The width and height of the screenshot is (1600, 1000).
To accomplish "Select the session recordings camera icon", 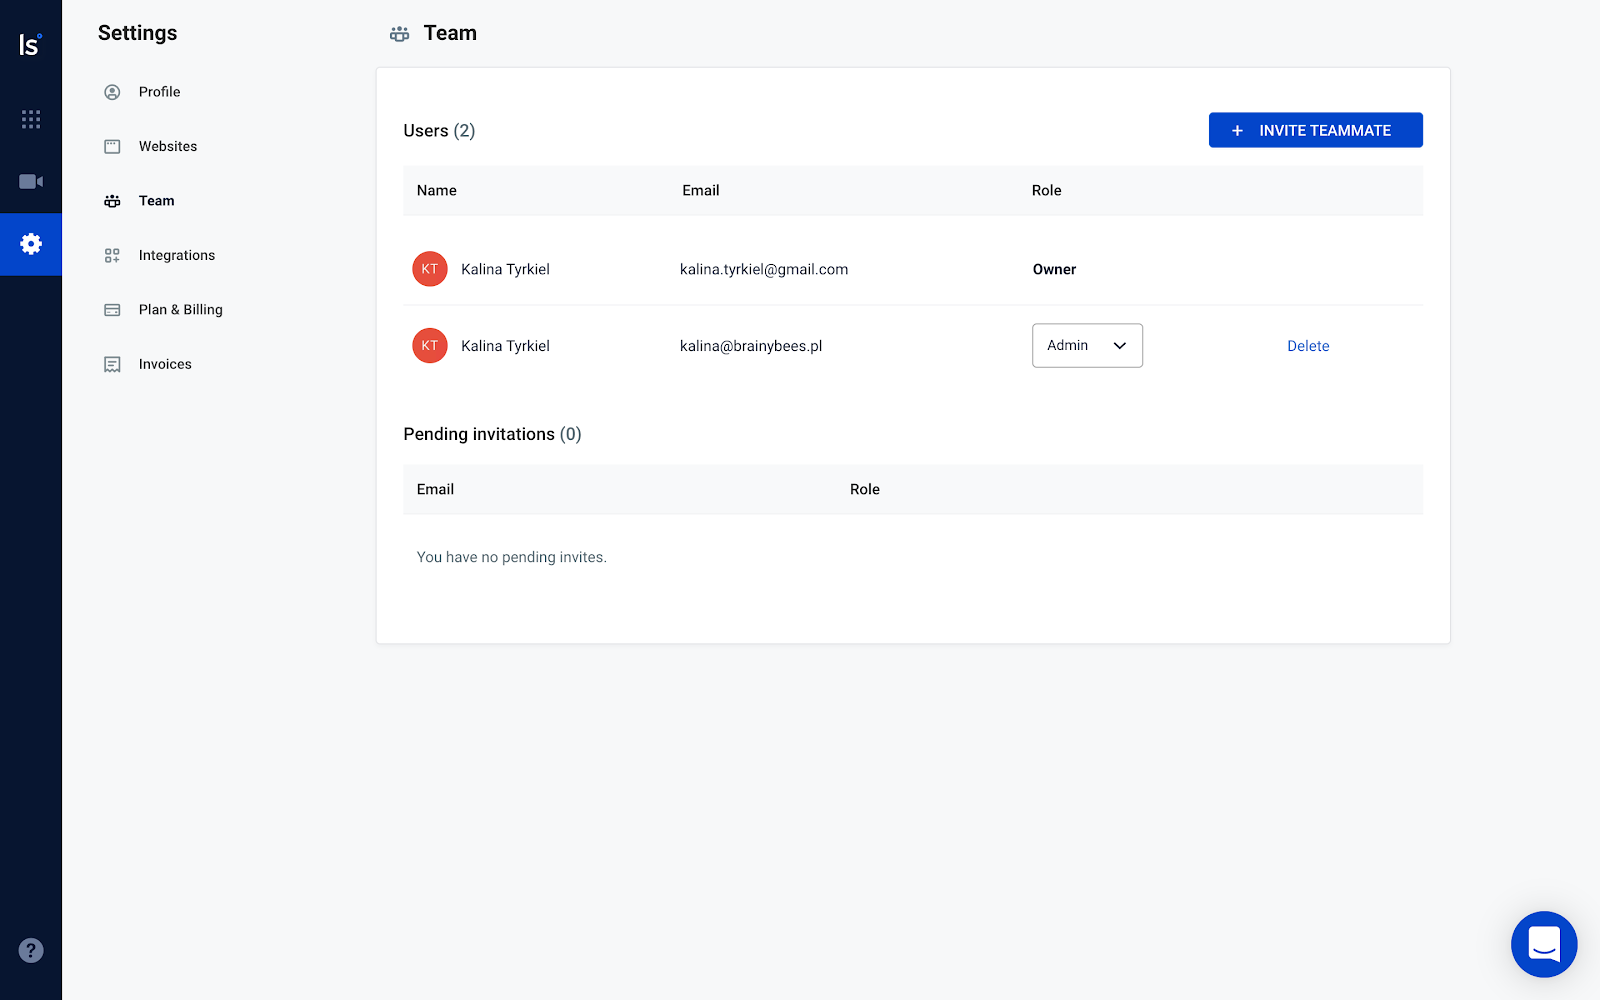I will (31, 181).
